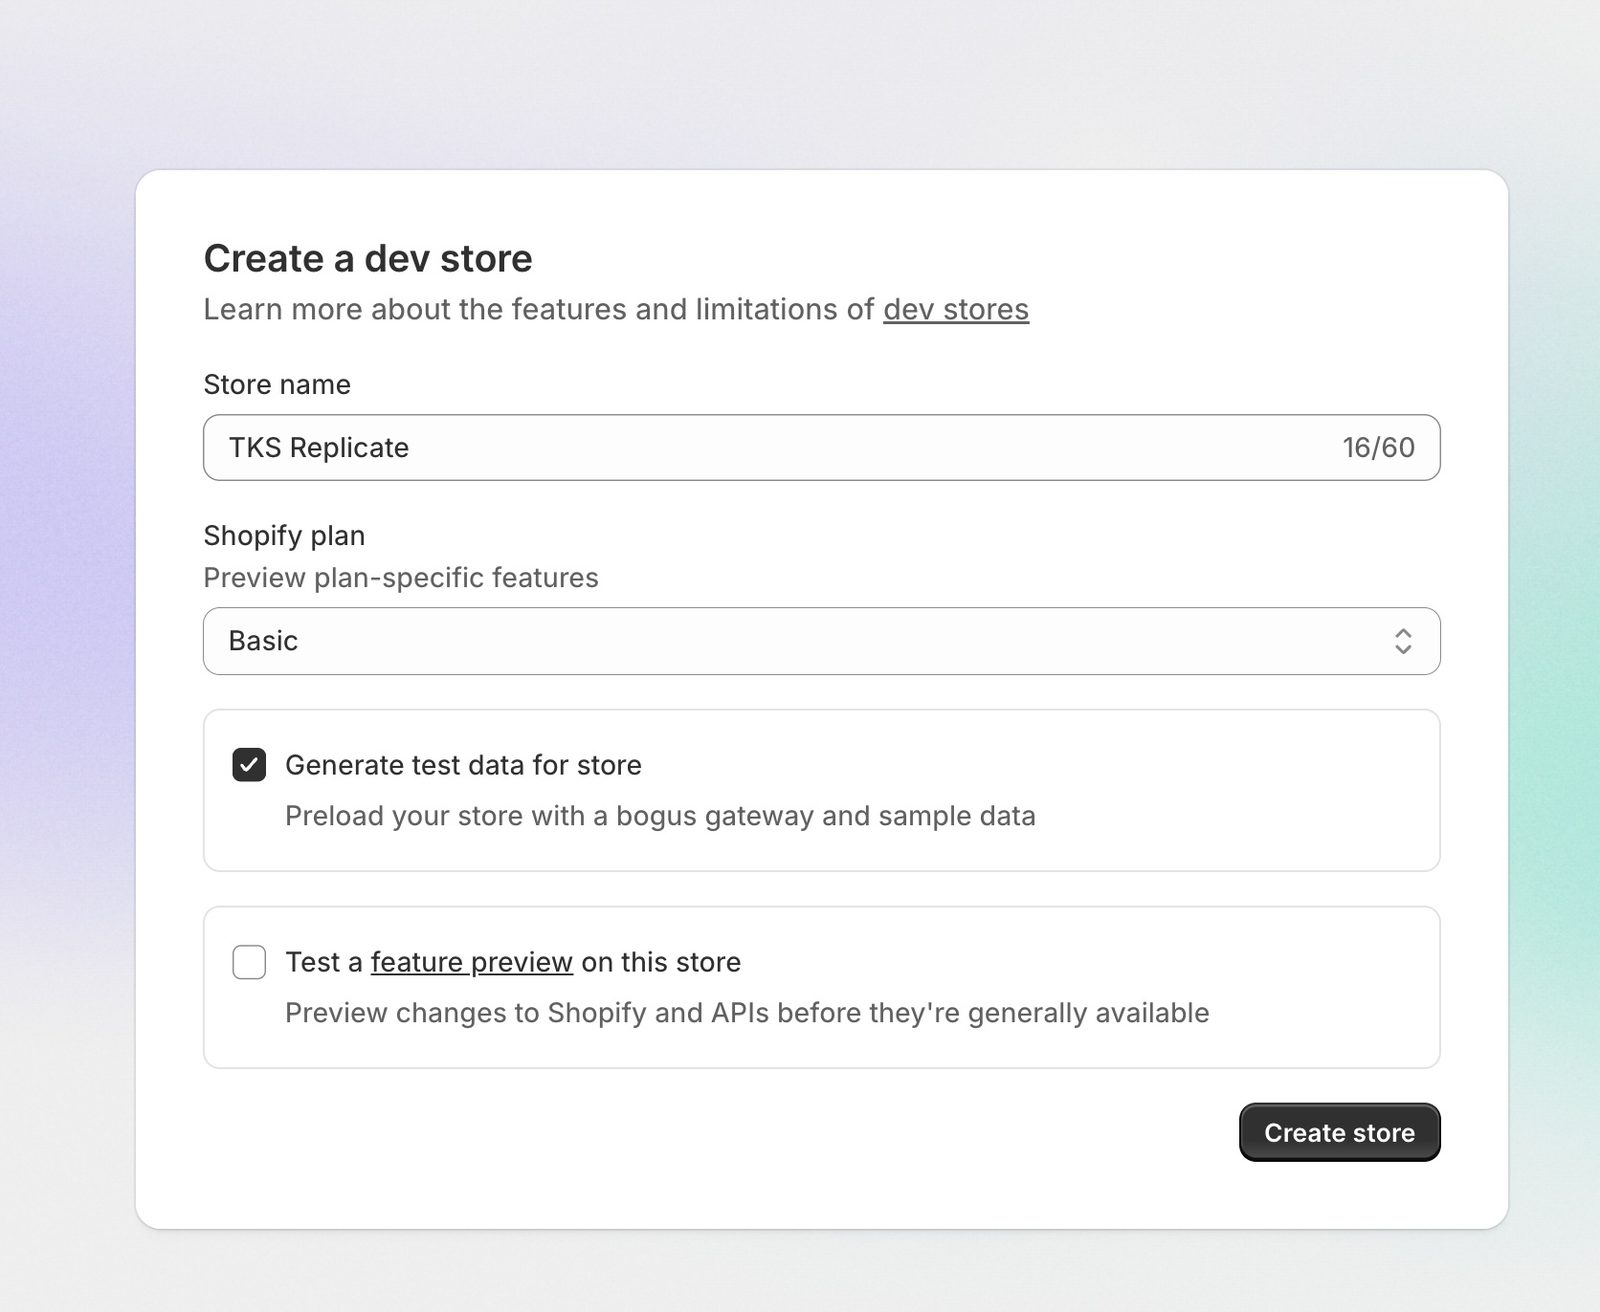Open the dev stores help link
1600x1312 pixels.
tap(955, 310)
